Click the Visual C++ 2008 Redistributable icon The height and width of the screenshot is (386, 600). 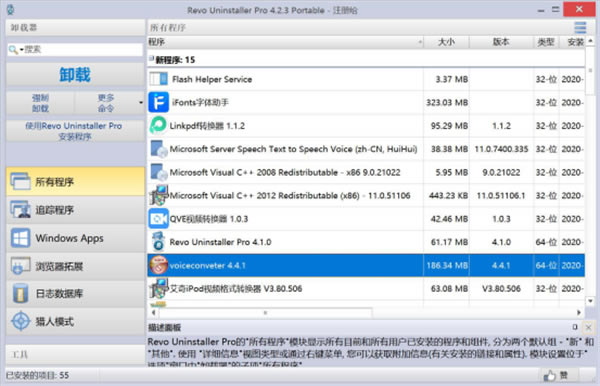coord(158,172)
